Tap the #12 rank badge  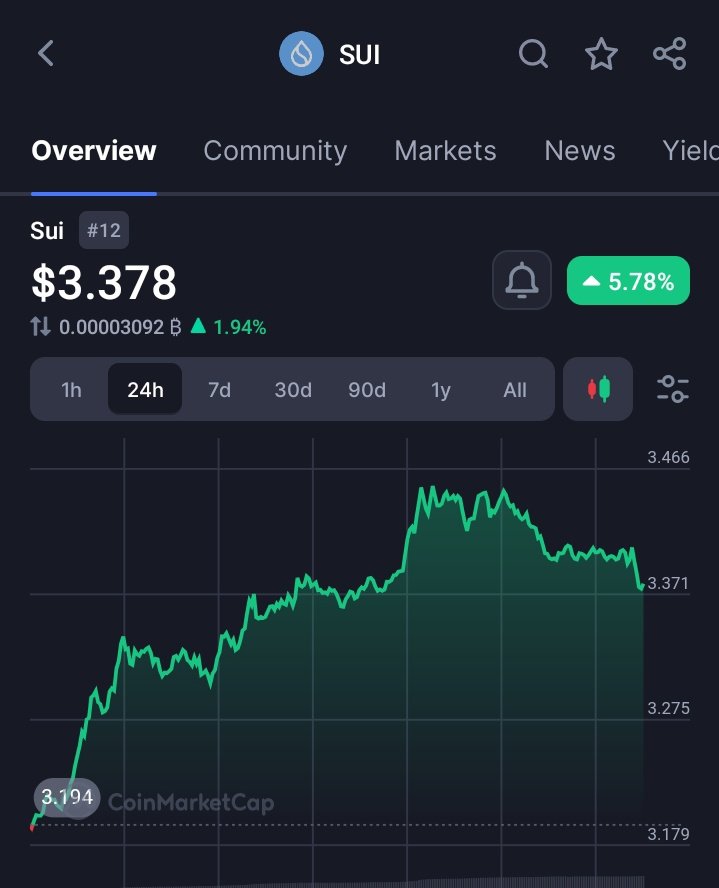(x=104, y=230)
